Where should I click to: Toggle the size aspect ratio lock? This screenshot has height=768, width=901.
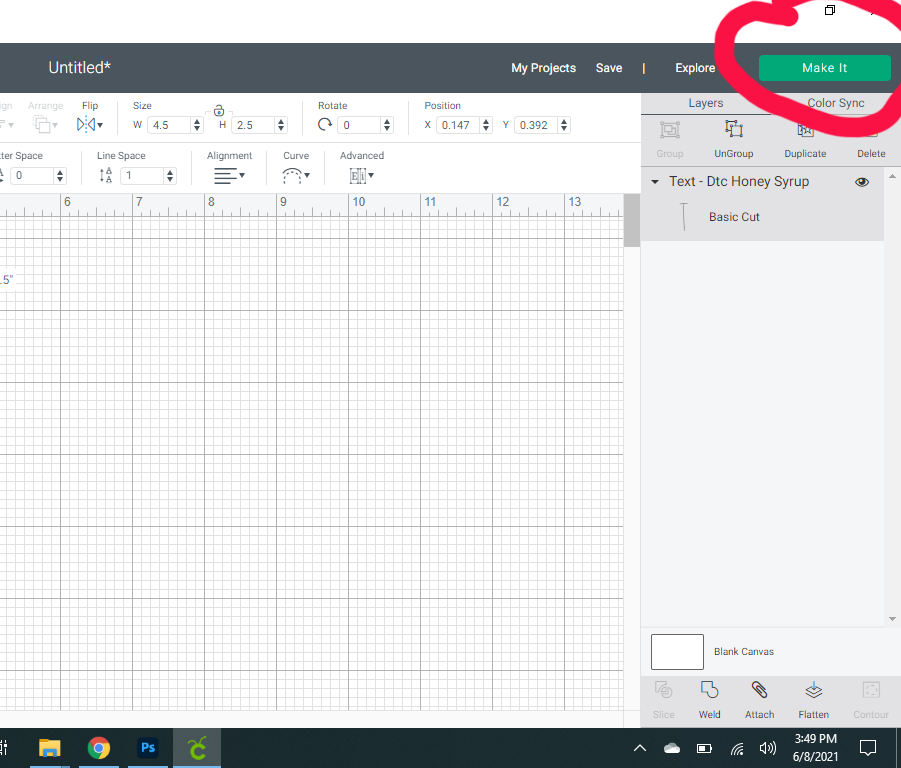click(x=218, y=111)
